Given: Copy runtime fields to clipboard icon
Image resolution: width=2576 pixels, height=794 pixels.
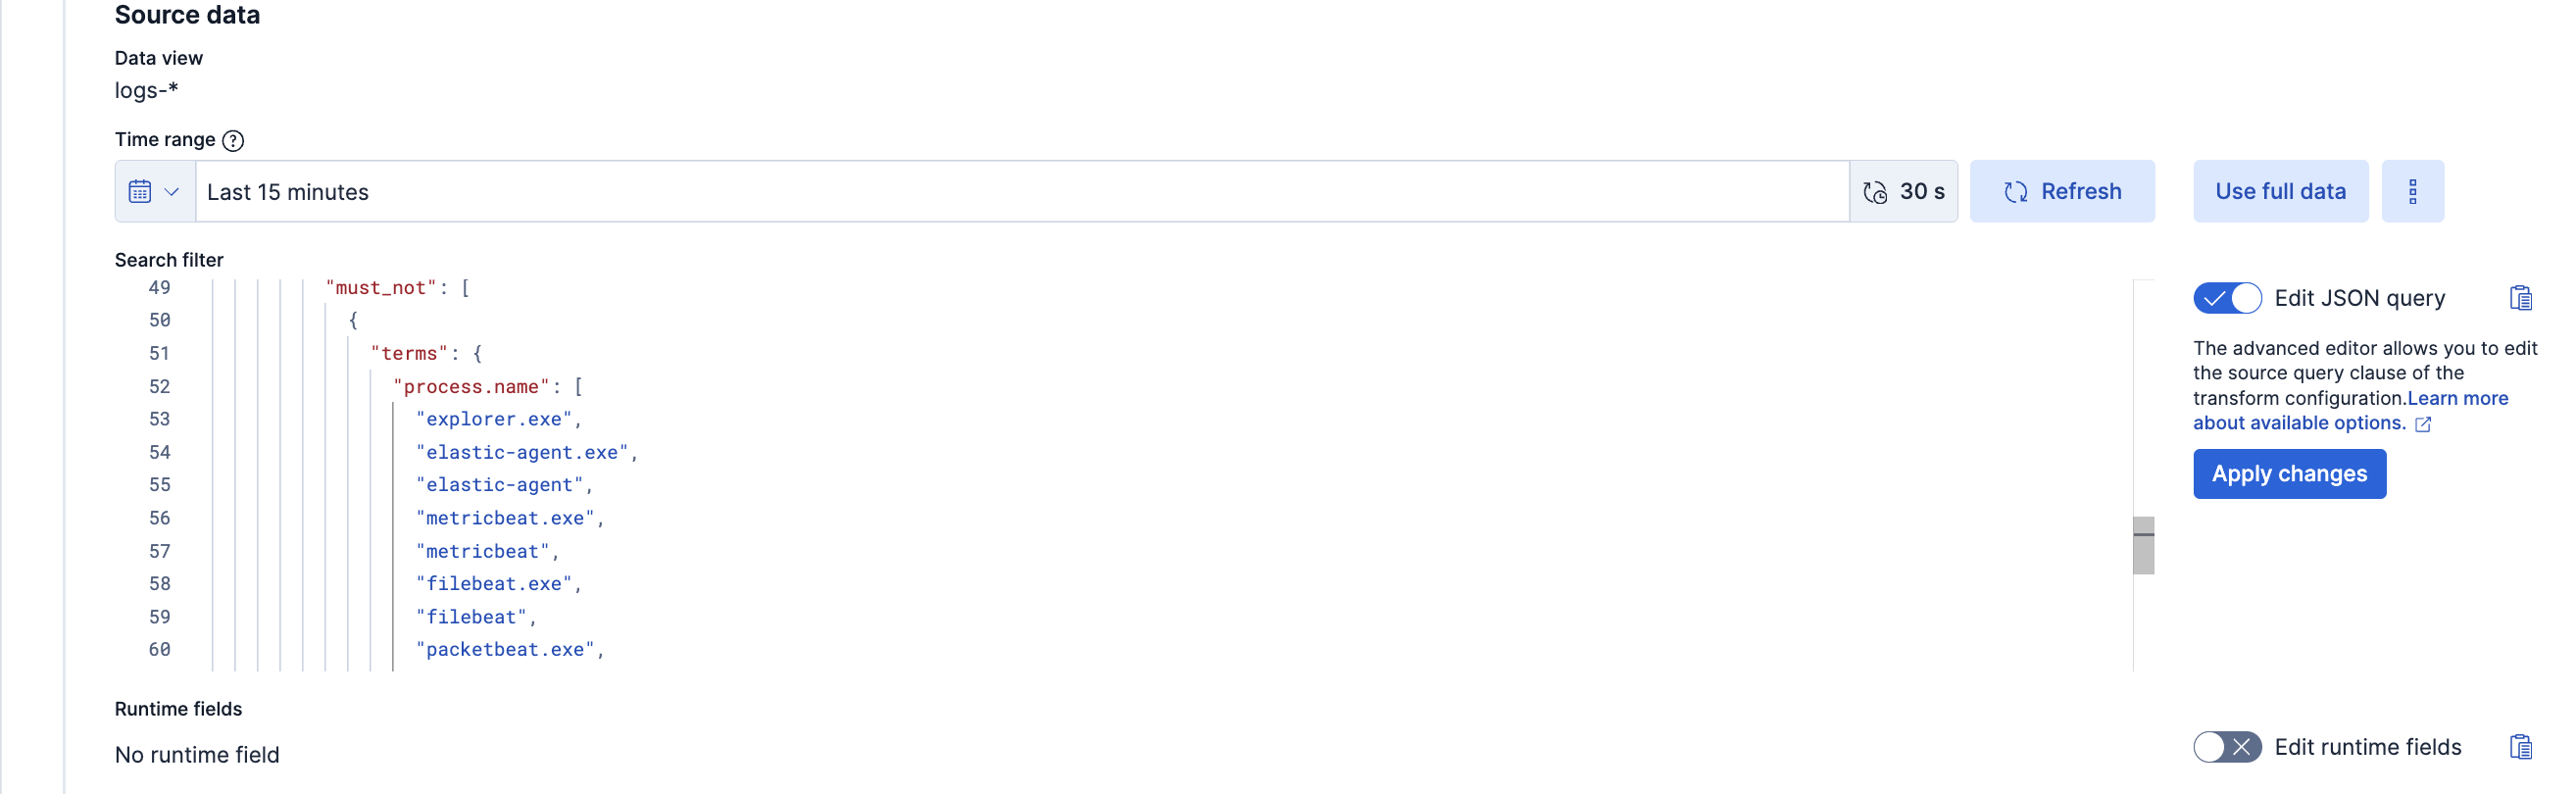Looking at the screenshot, I should (2520, 747).
